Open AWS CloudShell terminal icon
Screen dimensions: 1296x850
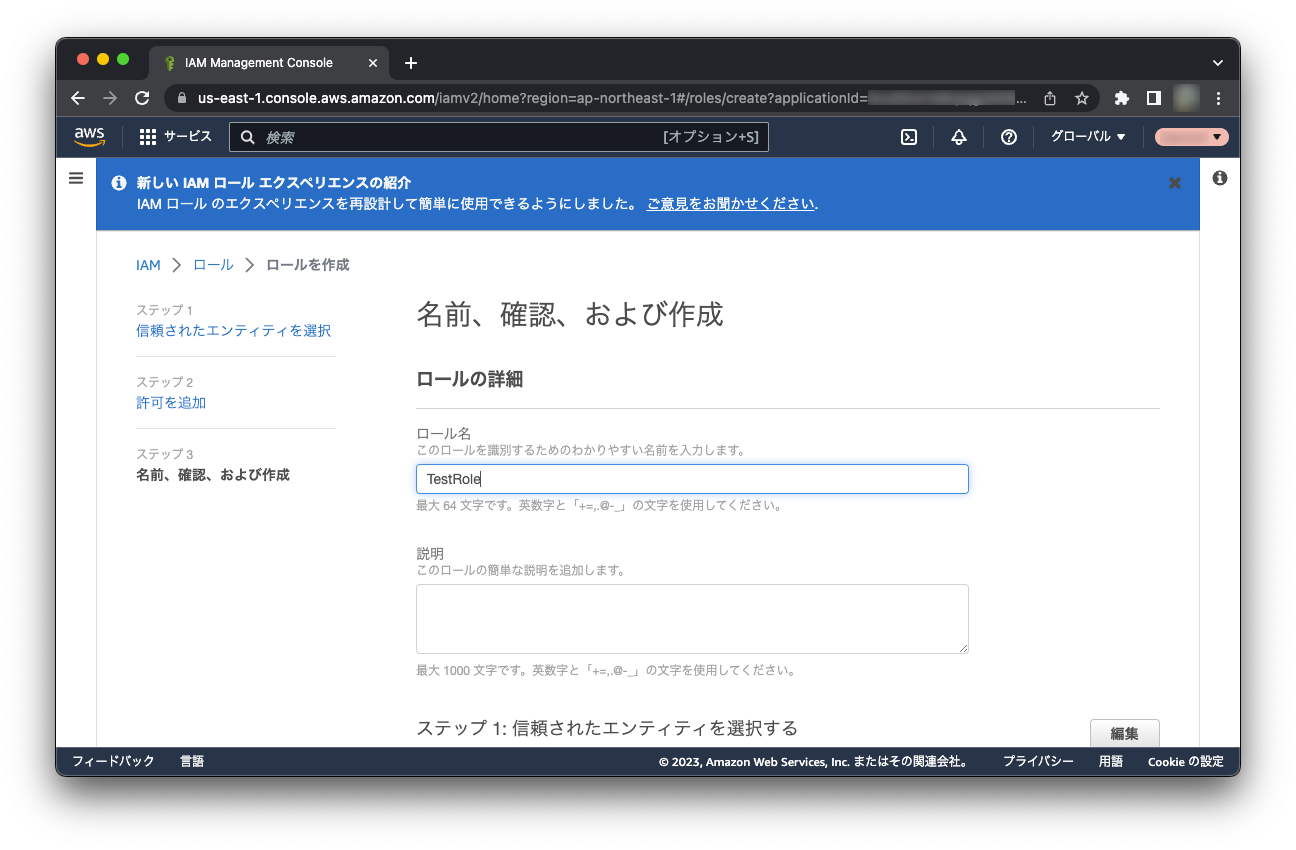(909, 137)
